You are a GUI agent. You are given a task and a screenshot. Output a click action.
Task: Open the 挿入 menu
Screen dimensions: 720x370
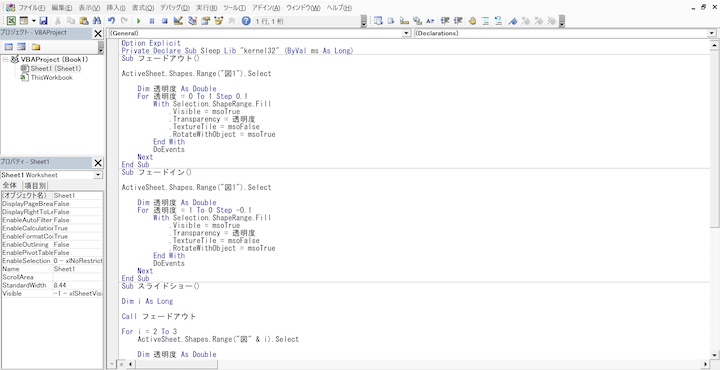pos(116,8)
